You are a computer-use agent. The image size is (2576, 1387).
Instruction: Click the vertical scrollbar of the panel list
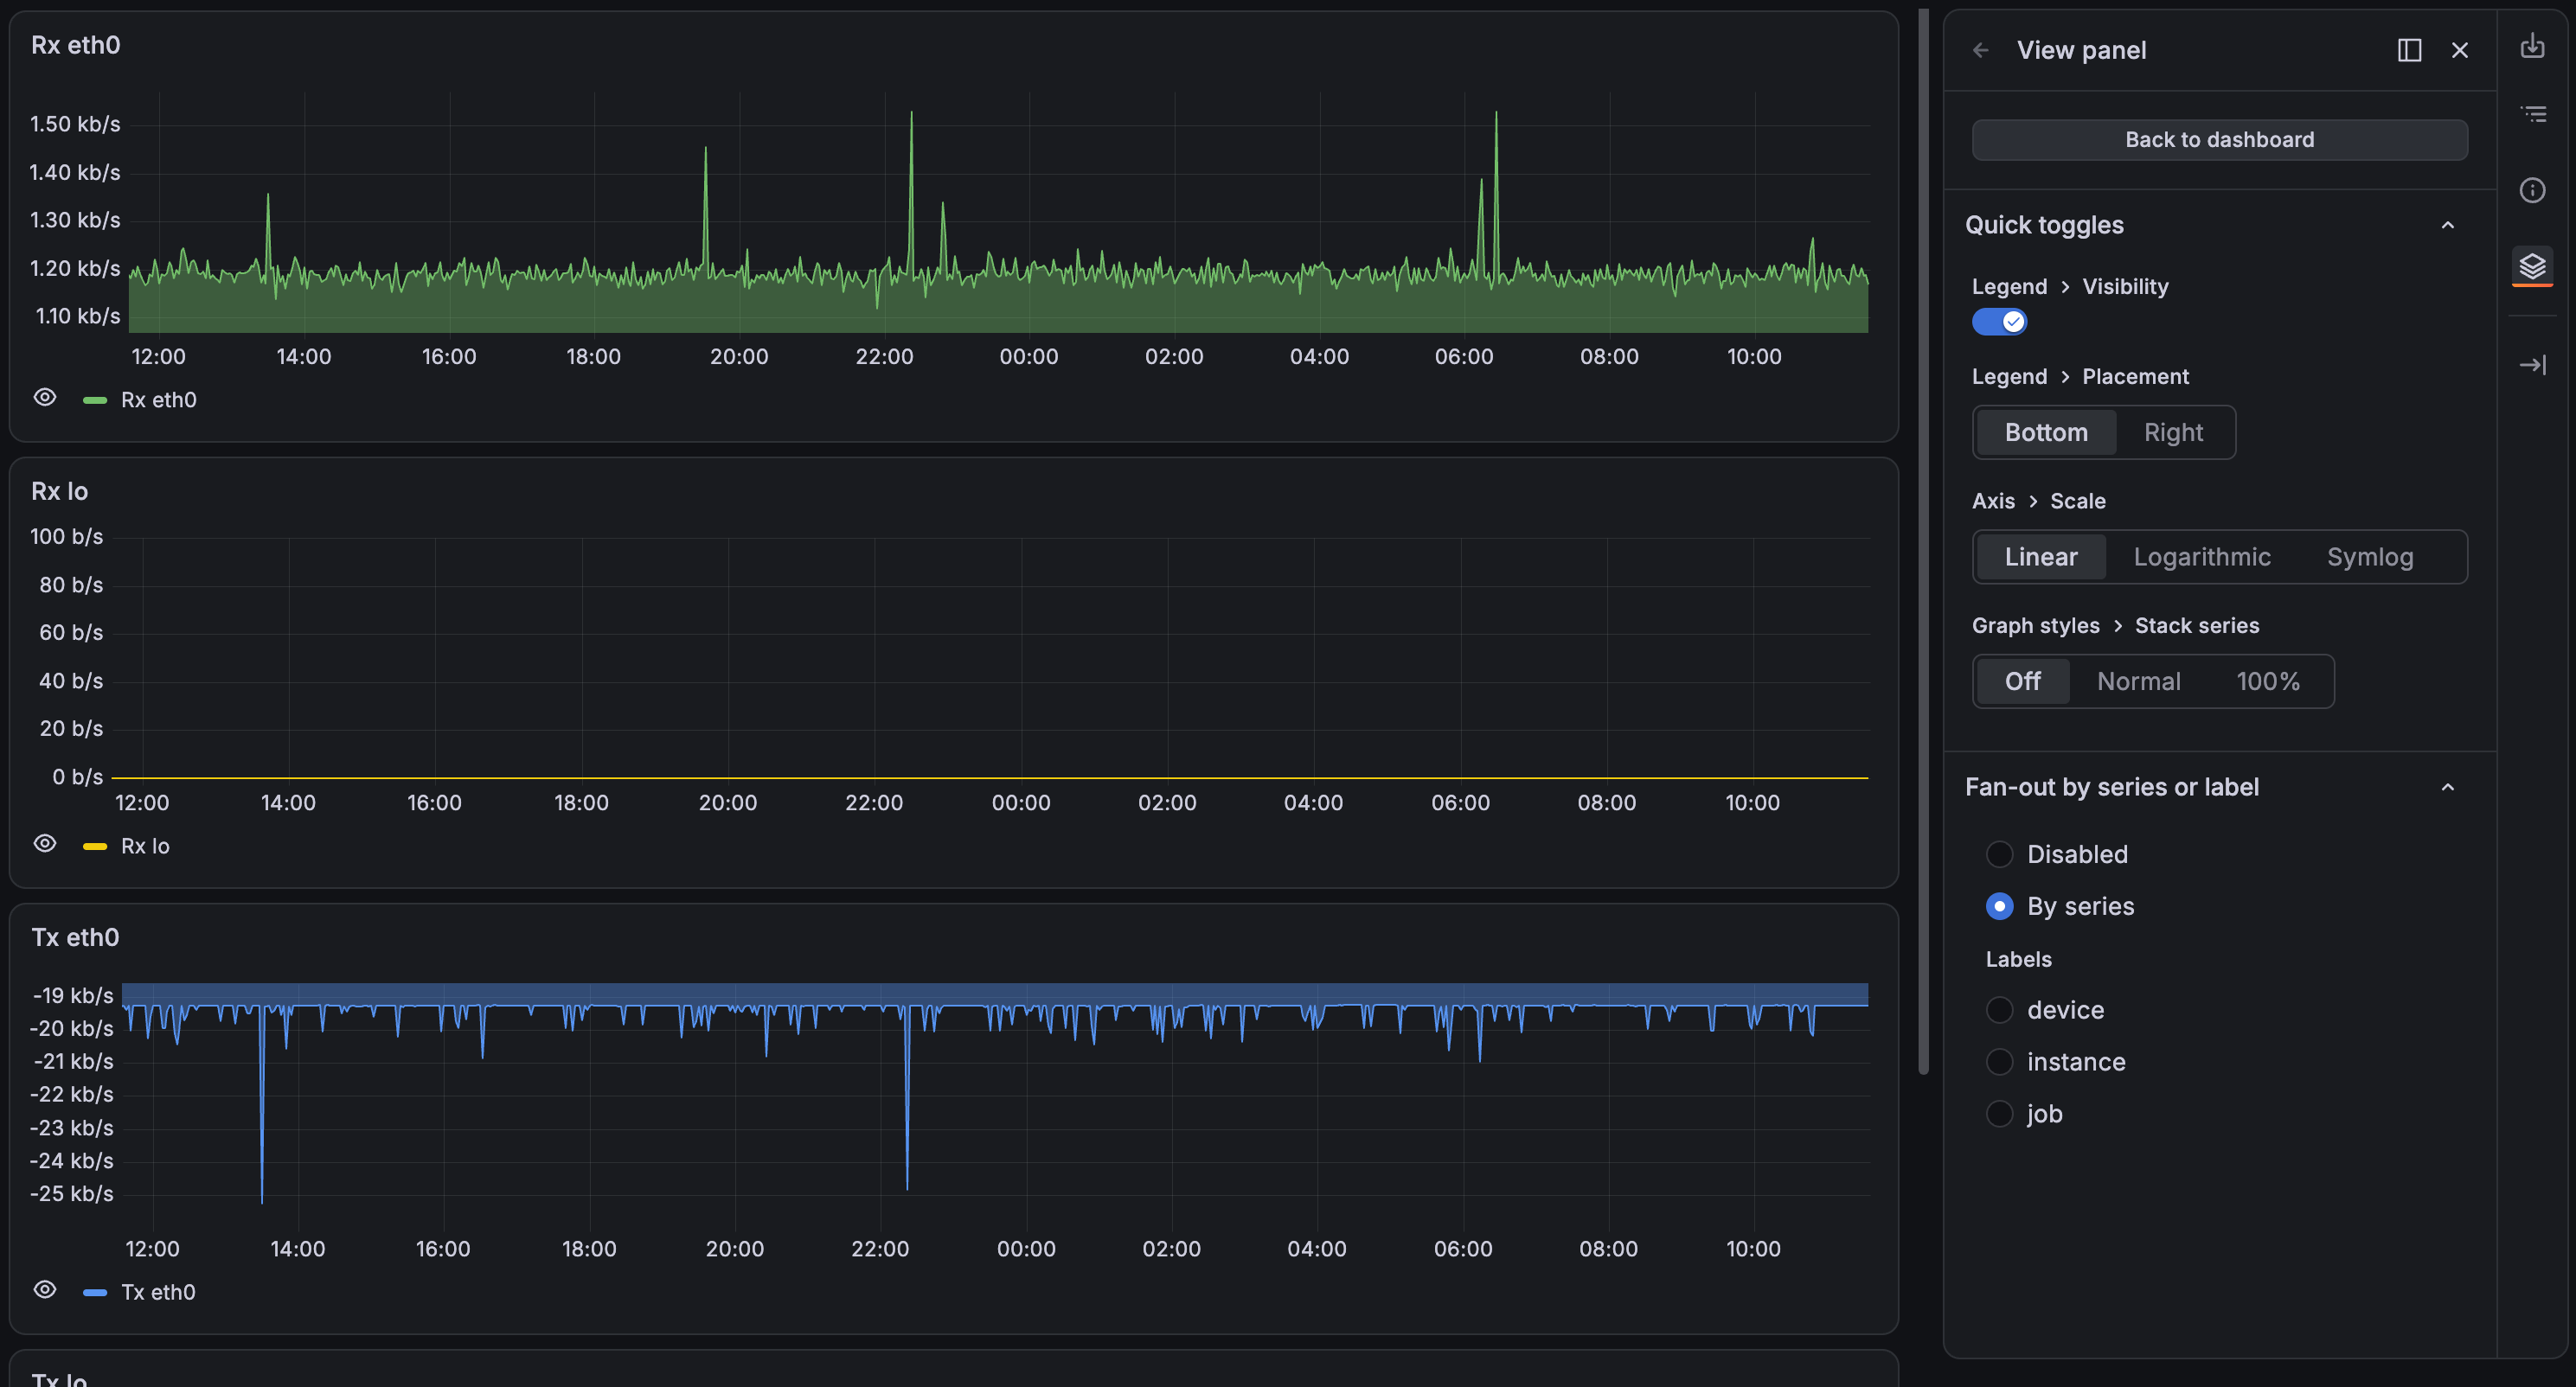pyautogui.click(x=1923, y=540)
